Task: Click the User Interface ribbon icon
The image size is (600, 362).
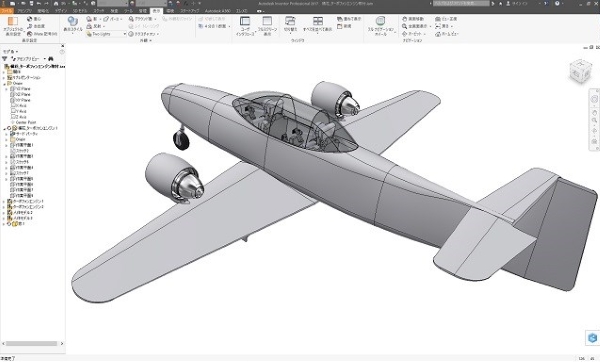Action: [245, 26]
